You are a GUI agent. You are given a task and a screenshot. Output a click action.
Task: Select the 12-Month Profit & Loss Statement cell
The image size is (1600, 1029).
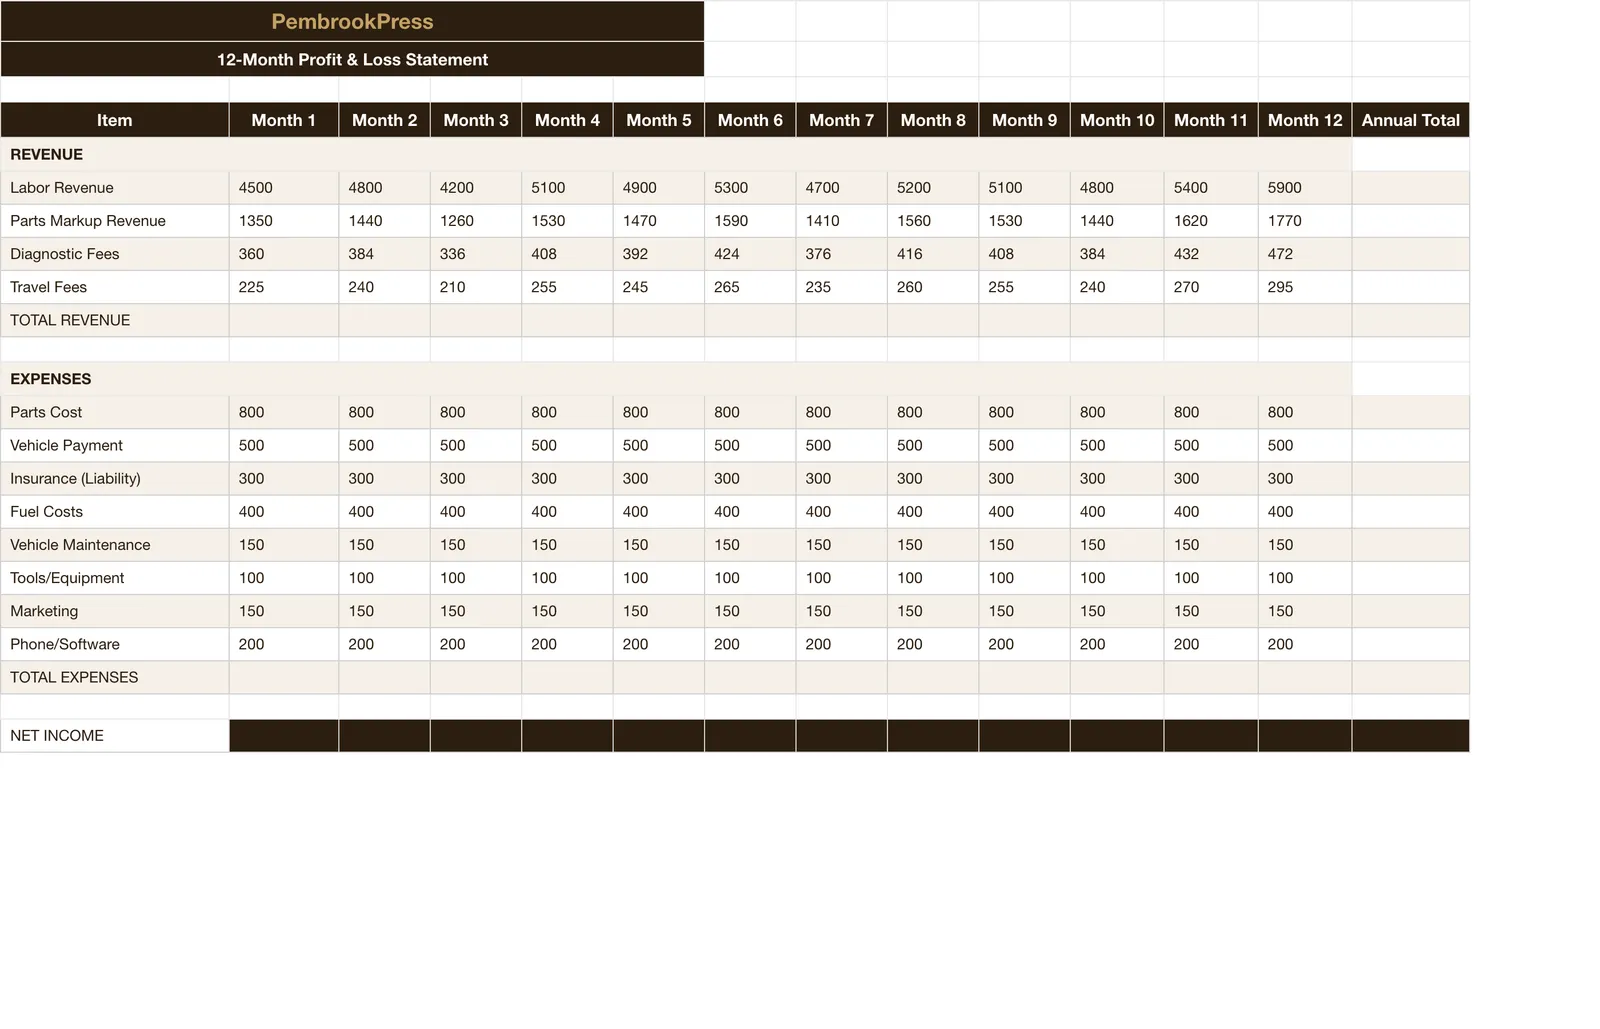click(352, 59)
